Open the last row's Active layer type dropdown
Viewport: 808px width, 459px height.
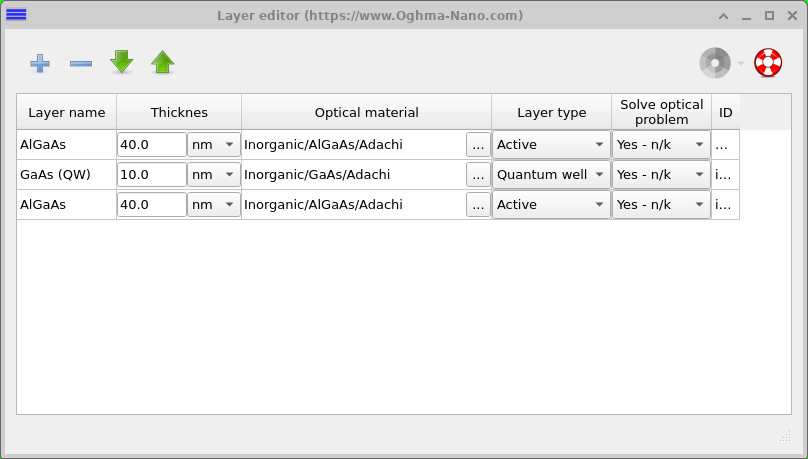(x=551, y=205)
